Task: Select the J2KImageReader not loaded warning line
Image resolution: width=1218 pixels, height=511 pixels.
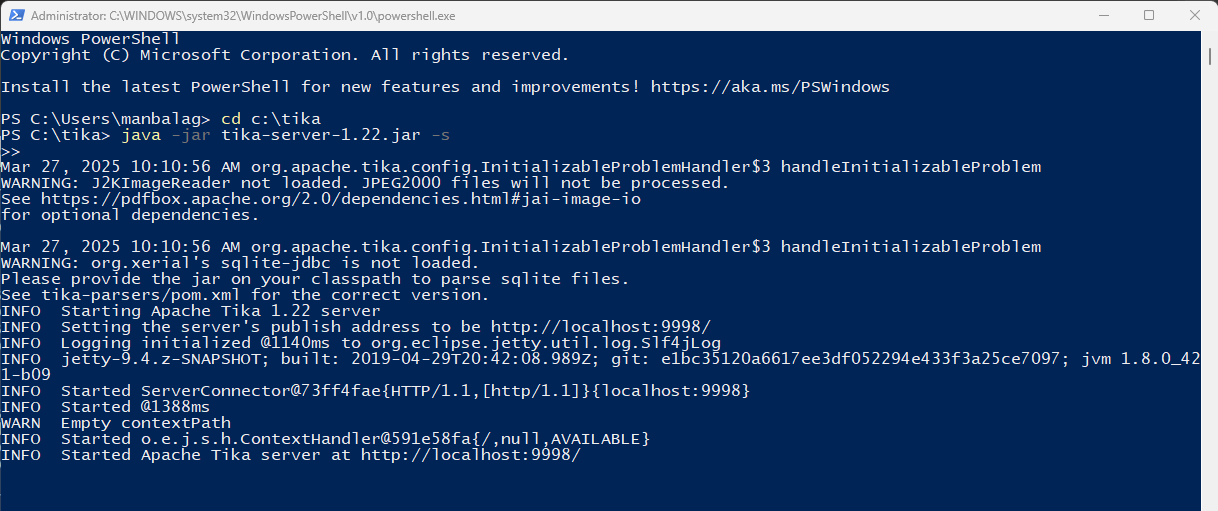Action: (365, 183)
